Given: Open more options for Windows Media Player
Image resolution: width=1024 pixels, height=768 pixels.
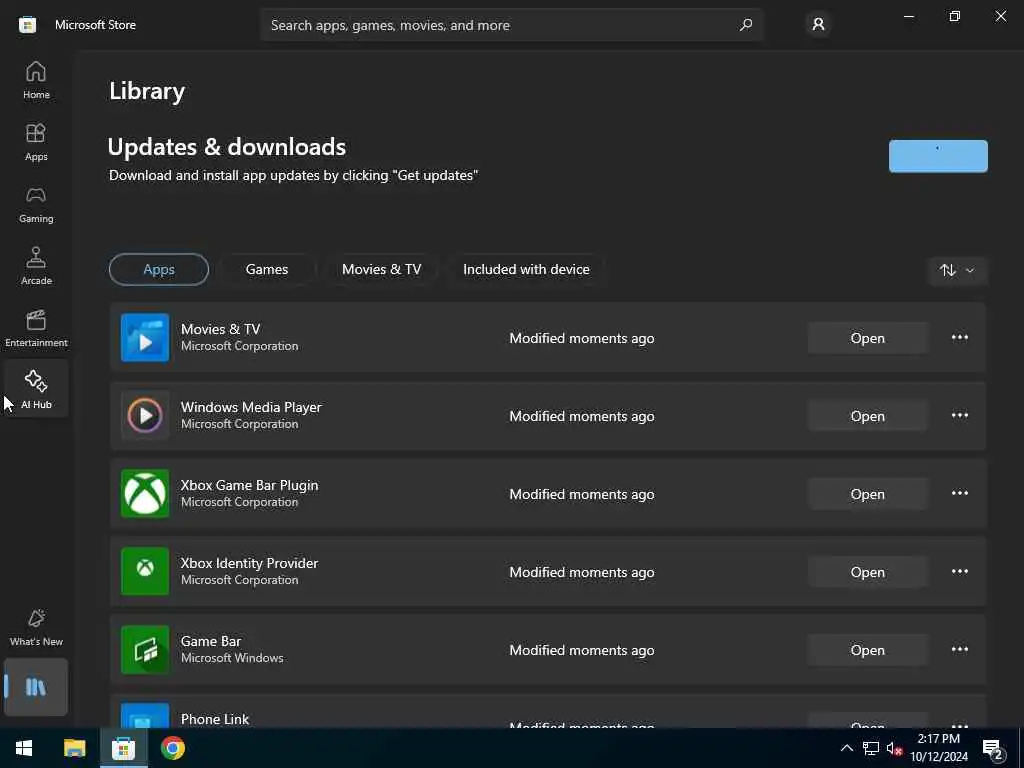Looking at the screenshot, I should 959,415.
